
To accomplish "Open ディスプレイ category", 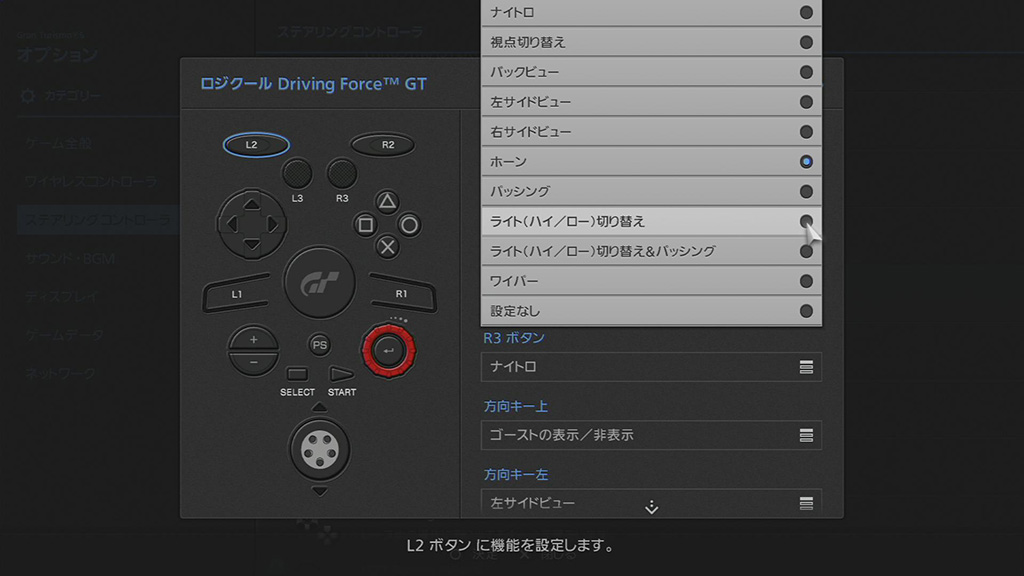I will (62, 296).
